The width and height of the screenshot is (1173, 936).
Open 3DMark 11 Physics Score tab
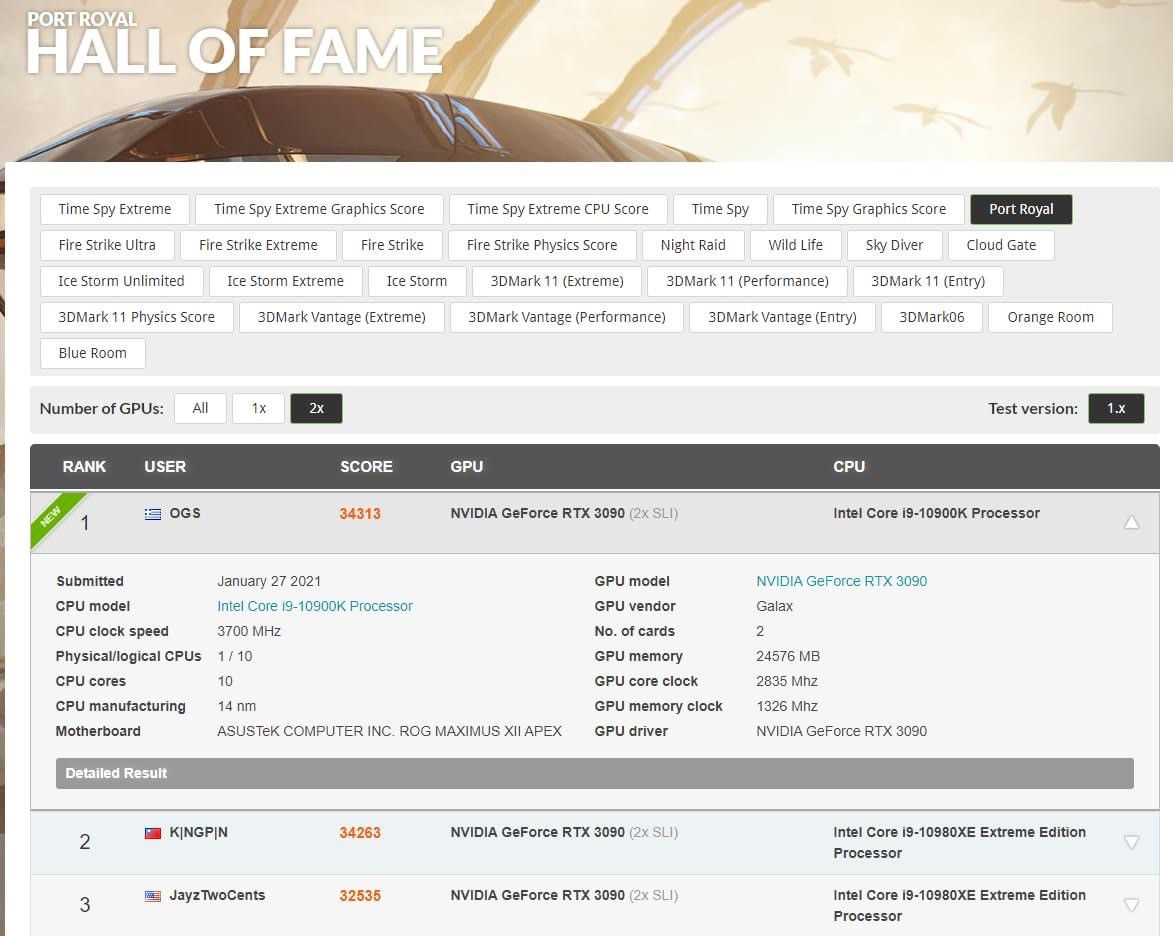pos(137,317)
